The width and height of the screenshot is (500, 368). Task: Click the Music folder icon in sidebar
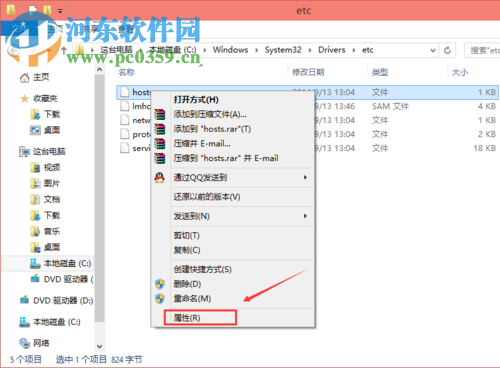(x=35, y=231)
